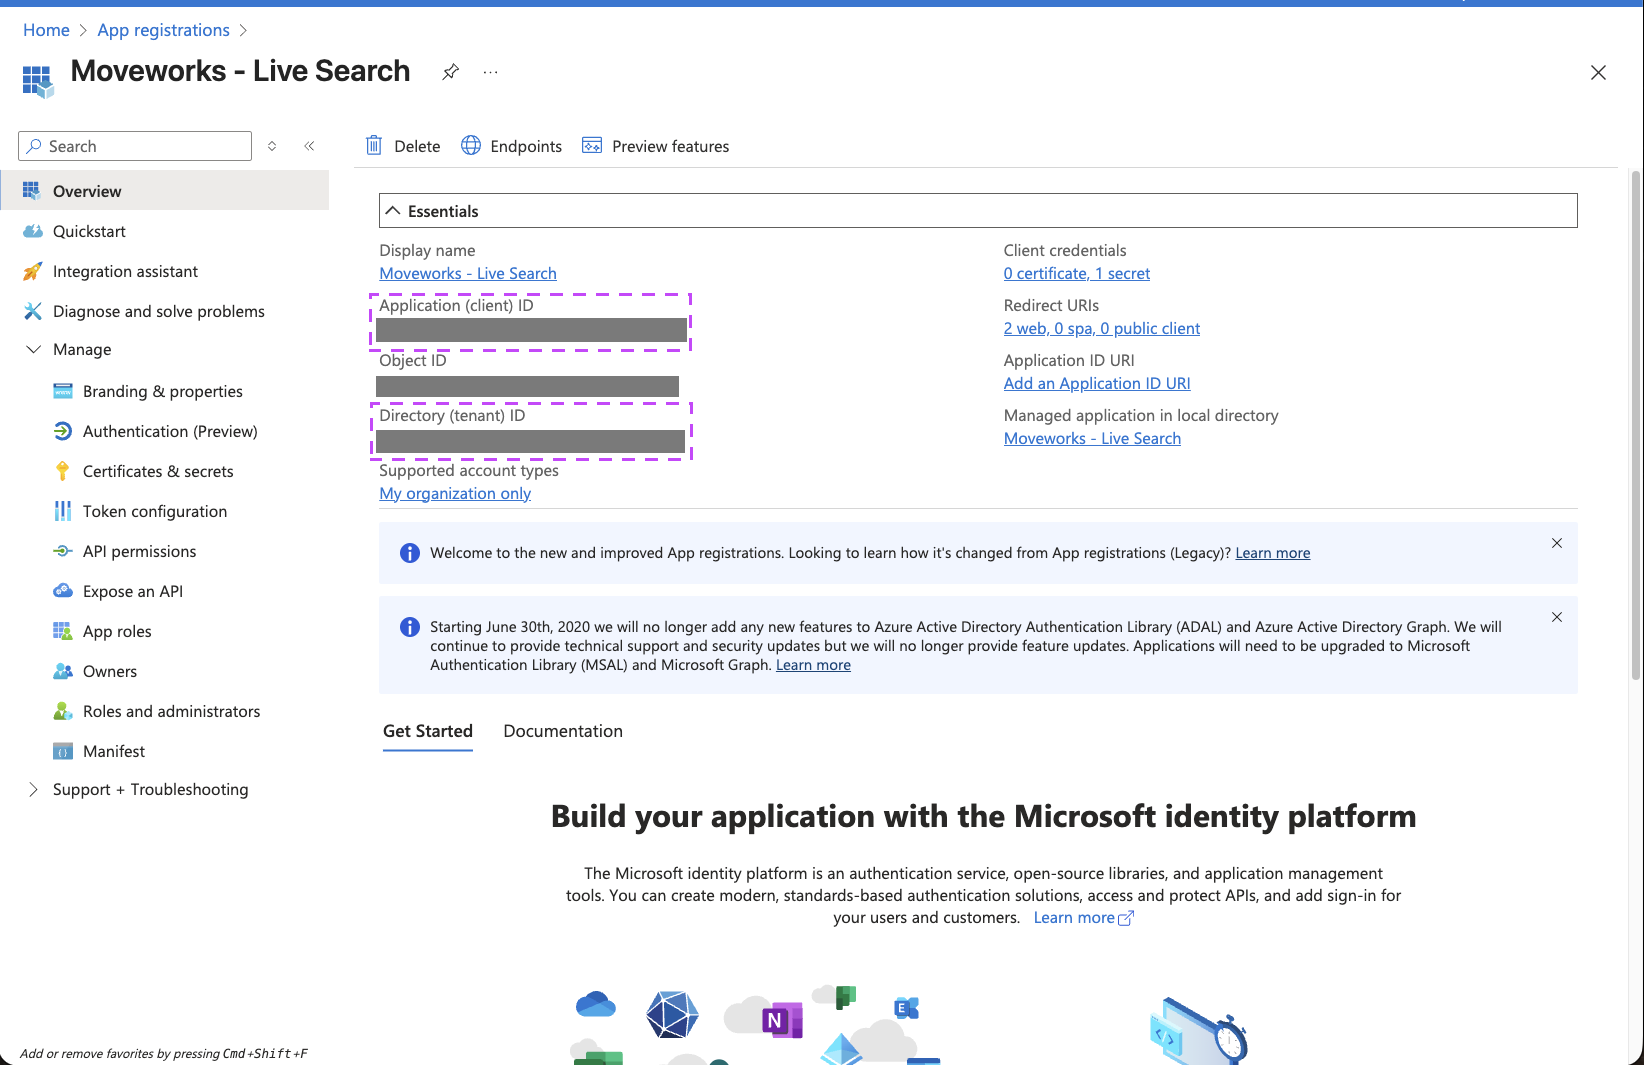Viewport: 1644px width, 1065px height.
Task: Open Integration assistant rocket icon
Action: [33, 271]
